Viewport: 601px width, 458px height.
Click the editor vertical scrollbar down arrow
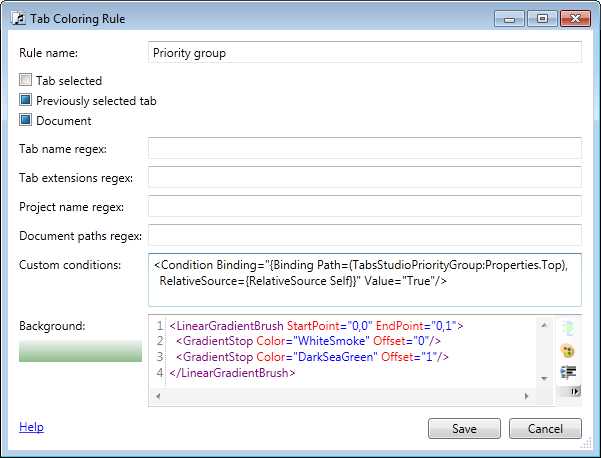tap(544, 379)
